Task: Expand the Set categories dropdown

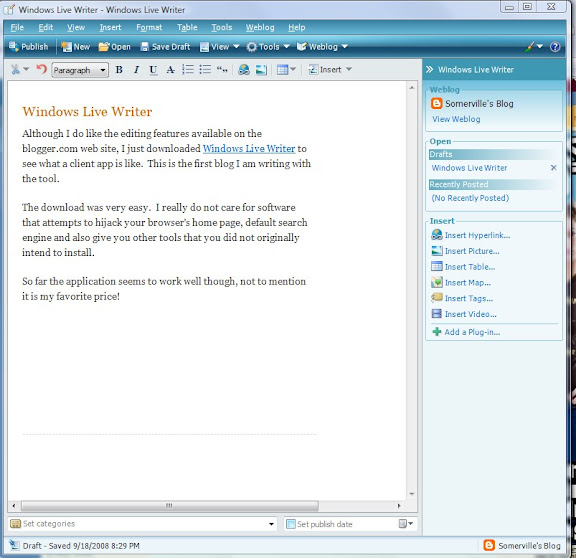Action: (271, 524)
